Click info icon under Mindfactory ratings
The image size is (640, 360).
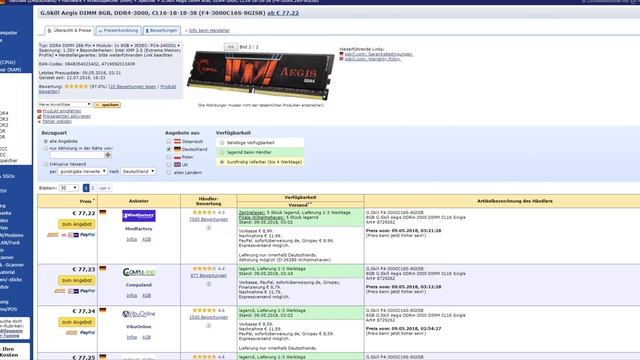tap(209, 228)
